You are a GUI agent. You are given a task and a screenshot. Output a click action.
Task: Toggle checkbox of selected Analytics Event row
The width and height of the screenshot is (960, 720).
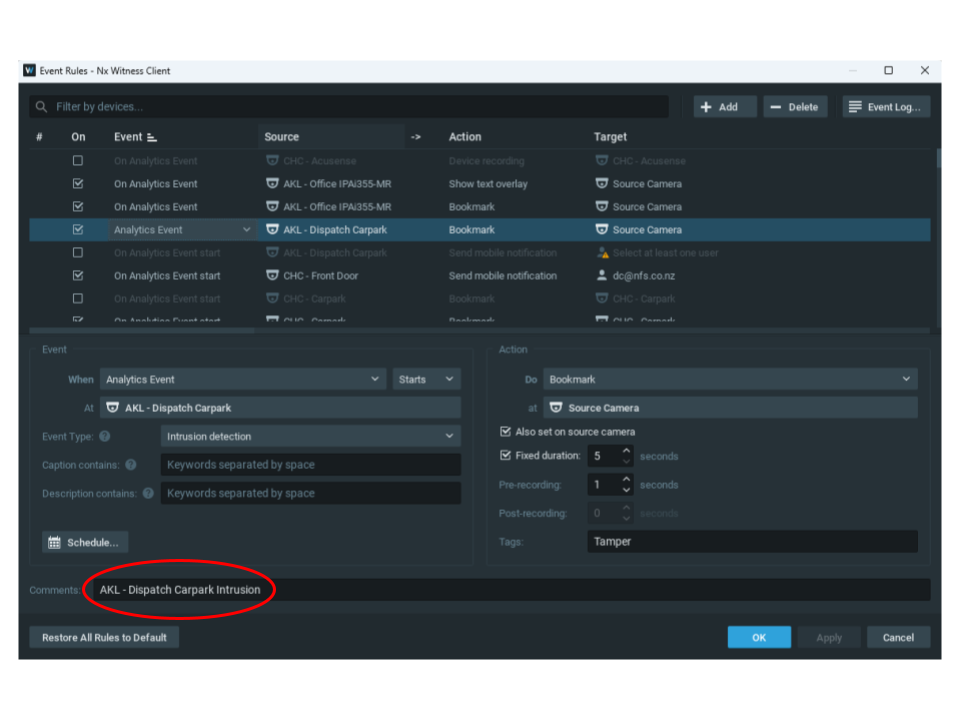tap(78, 230)
